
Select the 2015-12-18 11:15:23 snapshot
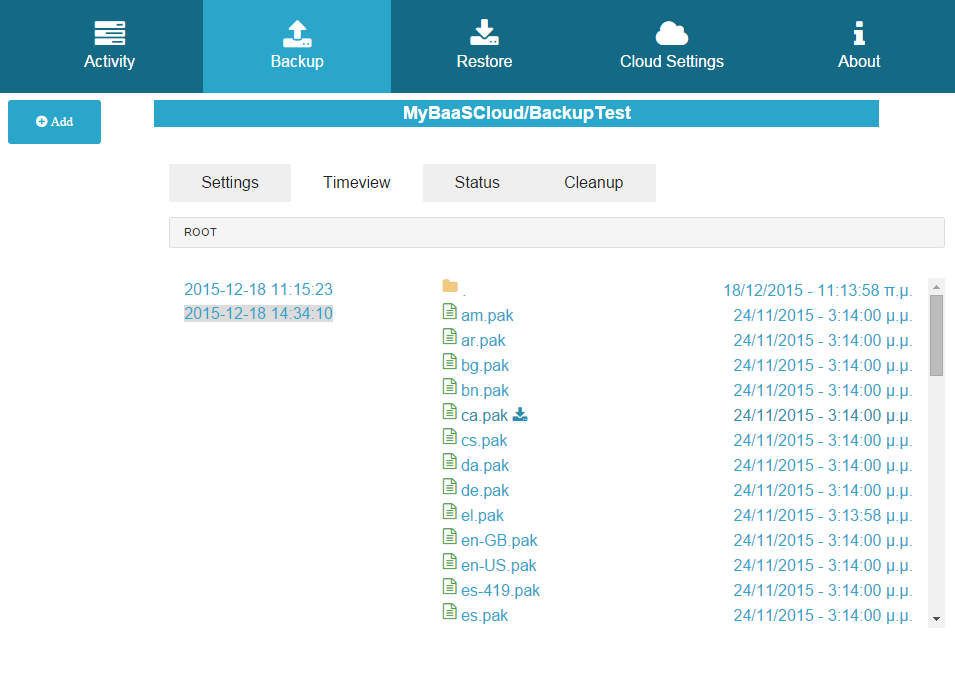258,288
